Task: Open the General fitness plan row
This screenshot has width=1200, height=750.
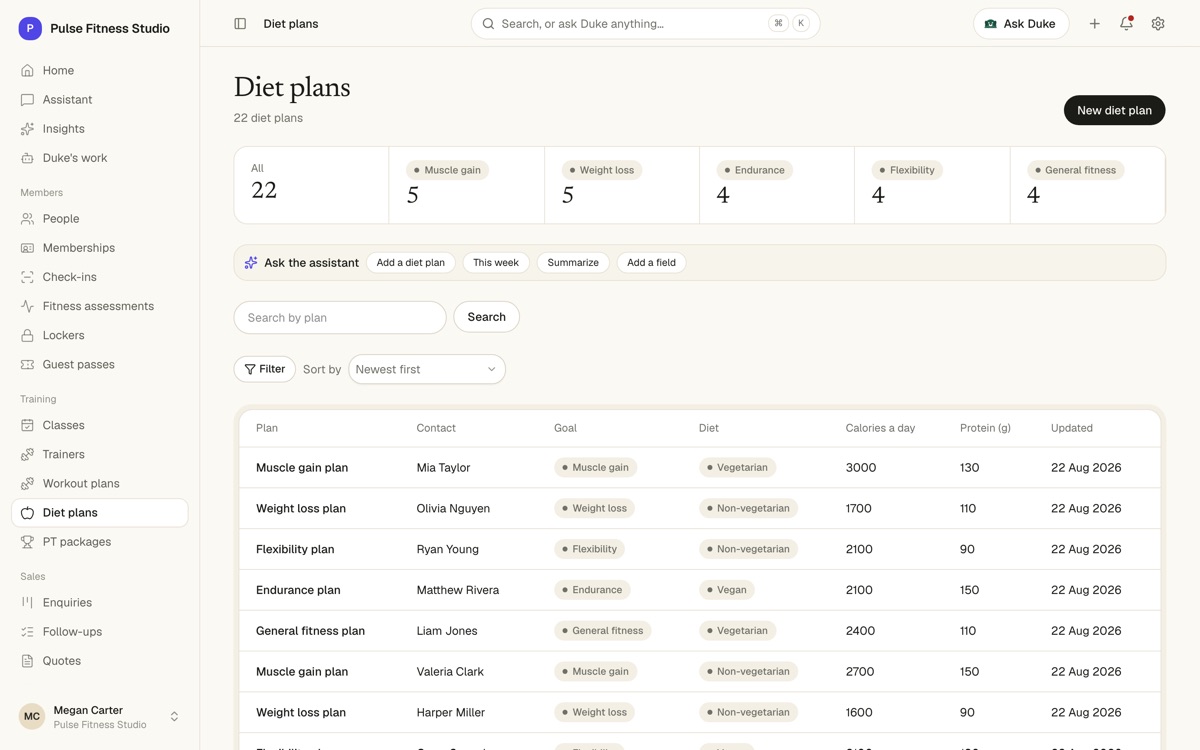Action: tap(700, 631)
